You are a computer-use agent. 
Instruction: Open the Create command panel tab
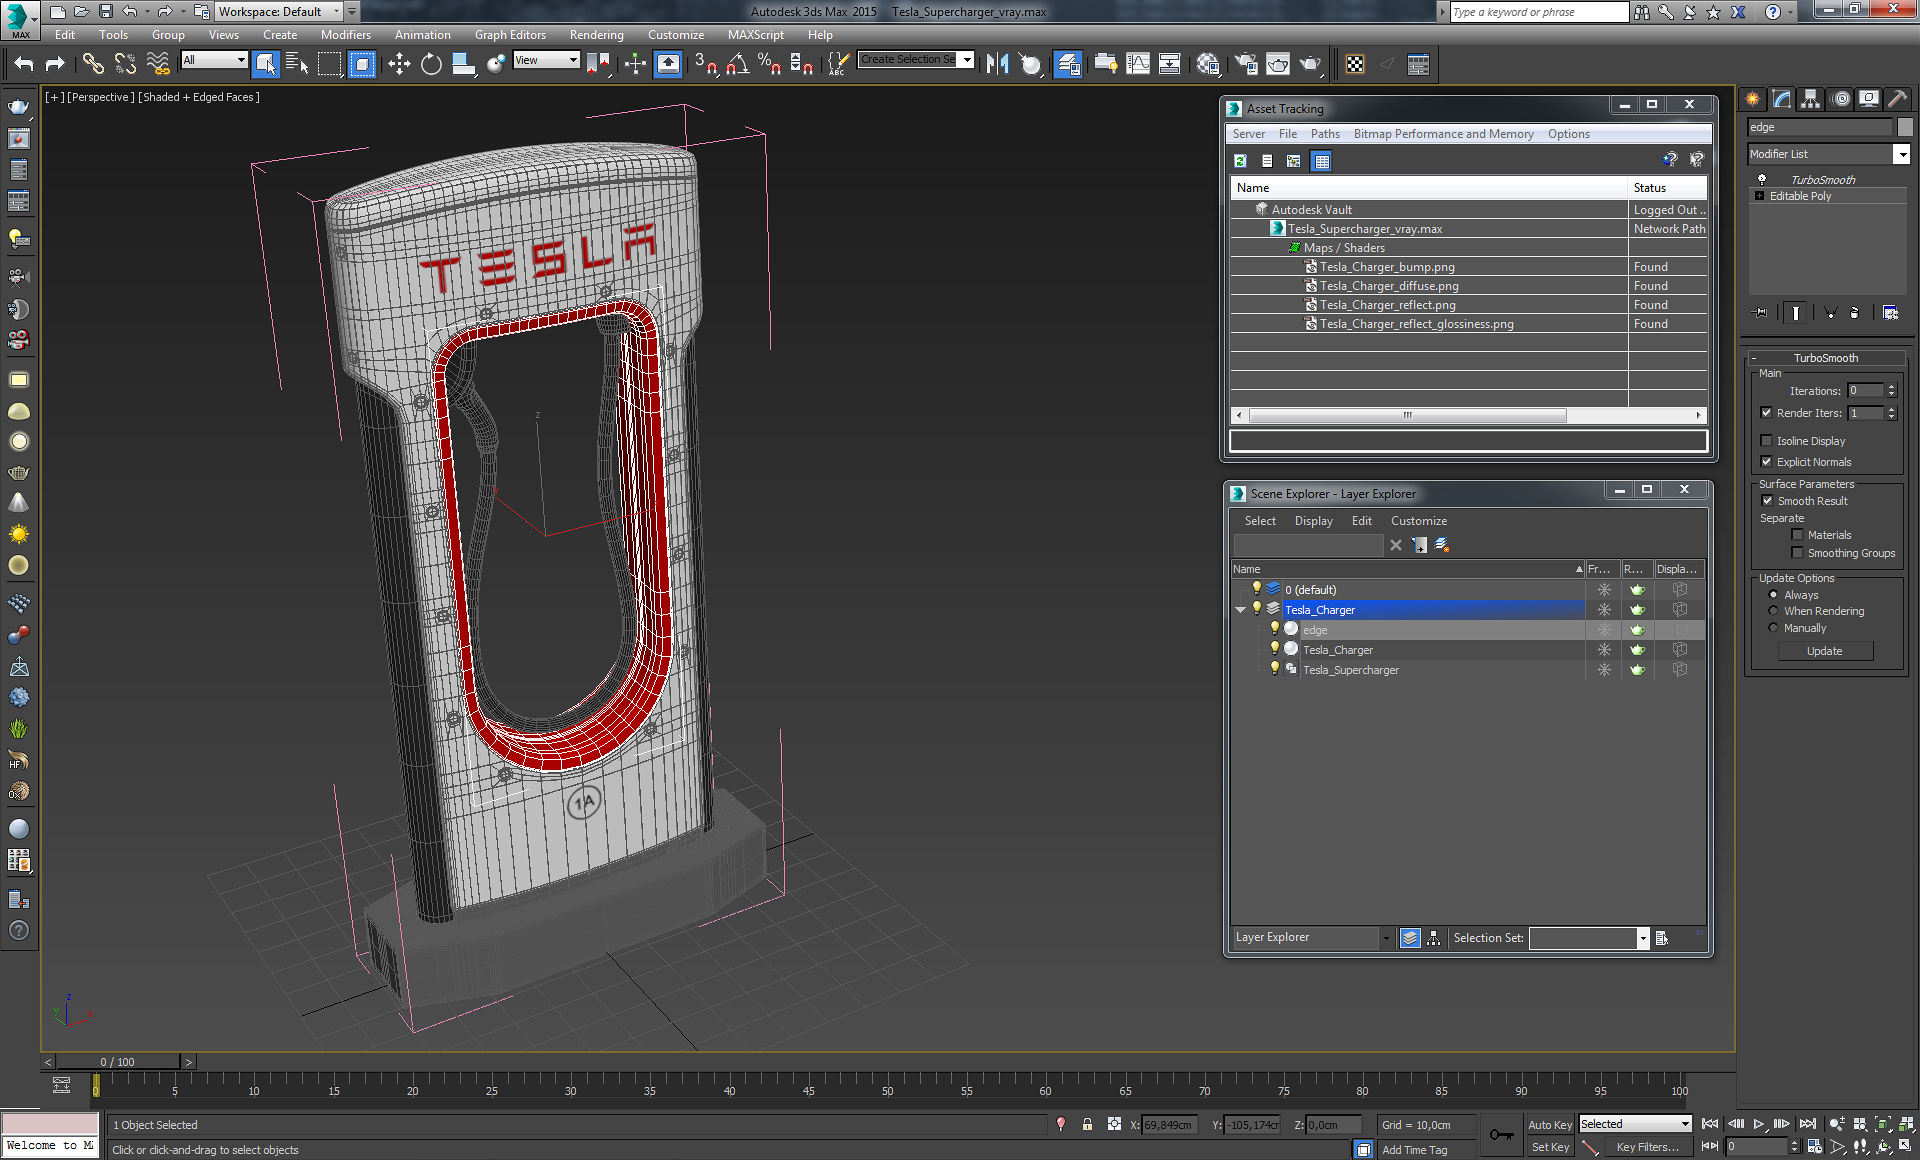tap(1752, 99)
